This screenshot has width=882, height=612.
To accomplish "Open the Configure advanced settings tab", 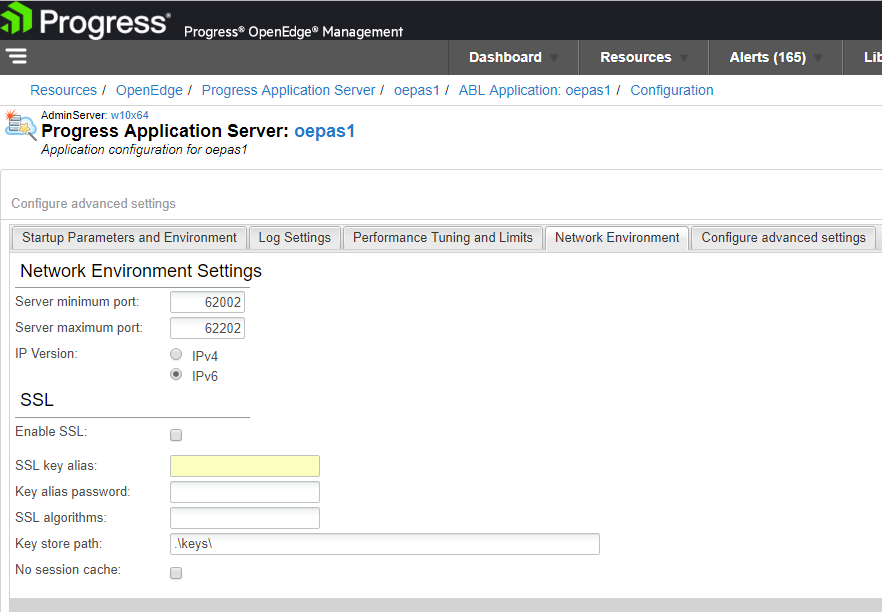I will (783, 237).
